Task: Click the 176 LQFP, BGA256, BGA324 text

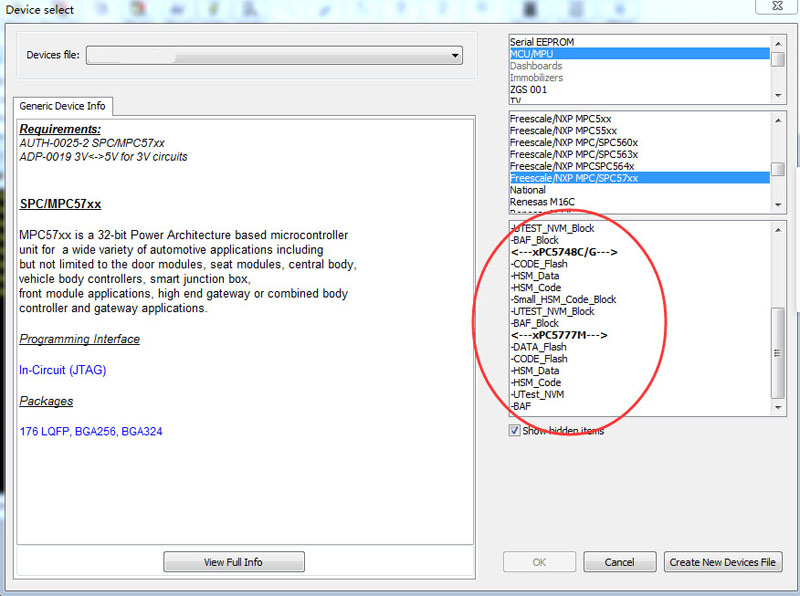Action: [x=91, y=431]
